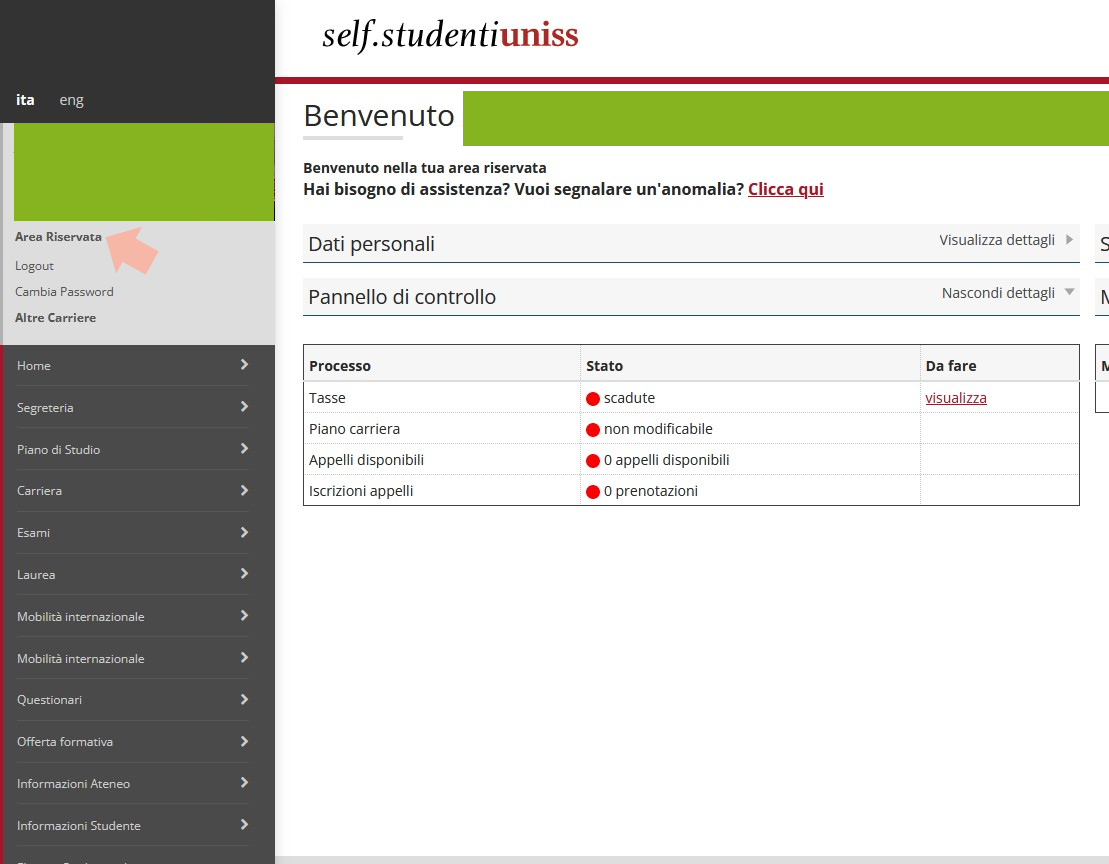1109x864 pixels.
Task: Click the arrow icon beside Segreteria
Action: (245, 407)
